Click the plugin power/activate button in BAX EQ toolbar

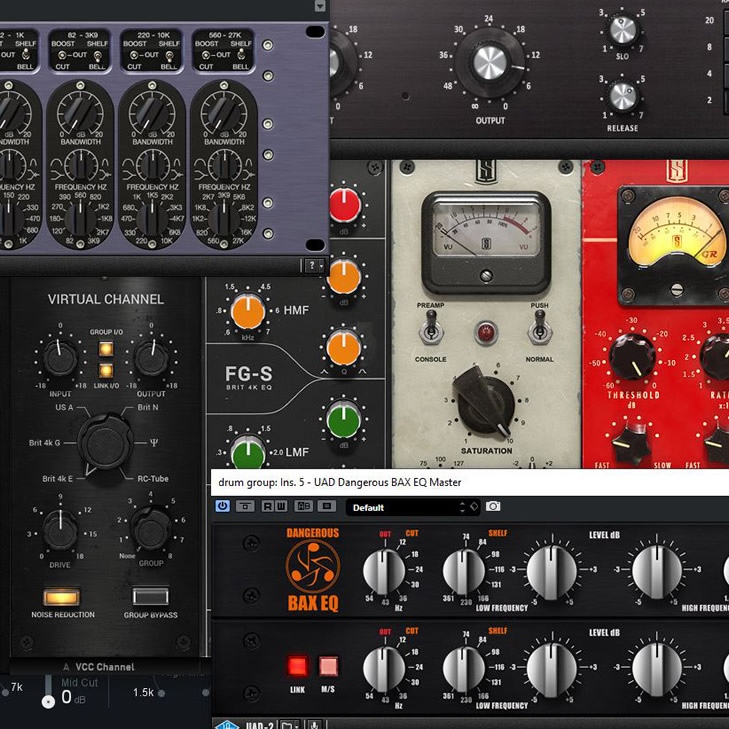[x=222, y=507]
